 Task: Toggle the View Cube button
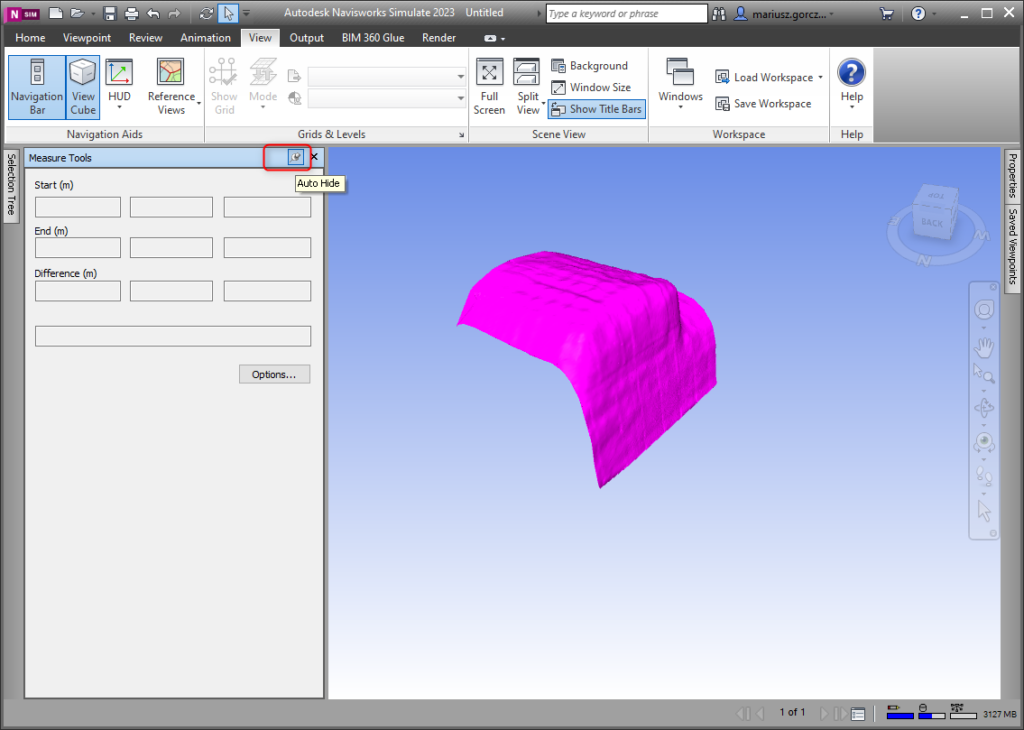pyautogui.click(x=83, y=86)
